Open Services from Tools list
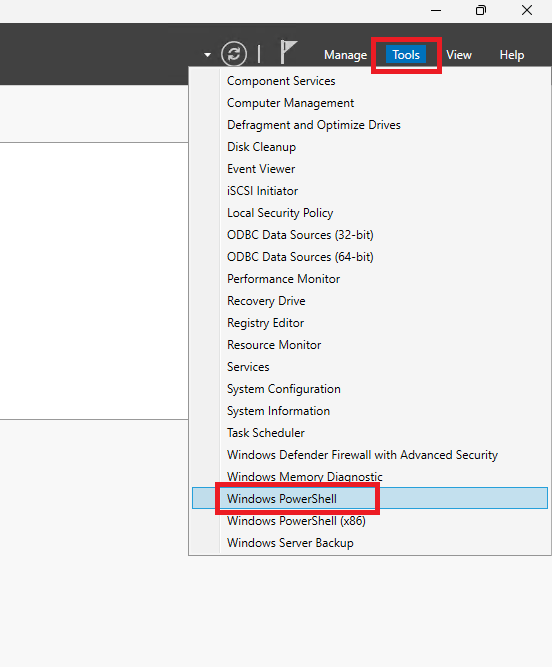The image size is (552, 667). (248, 367)
